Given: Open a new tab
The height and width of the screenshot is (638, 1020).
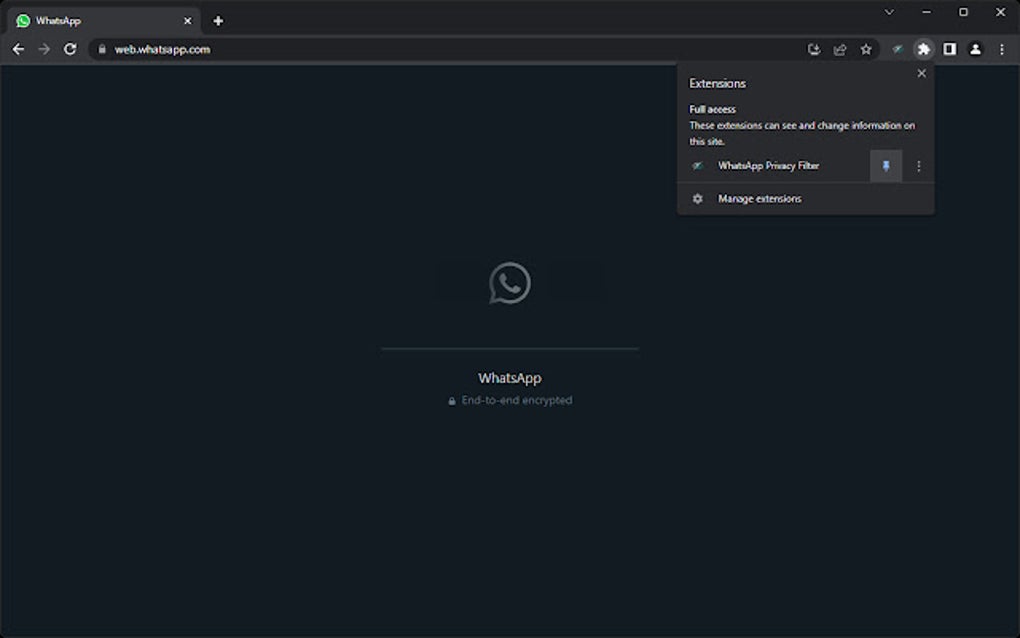Looking at the screenshot, I should [218, 20].
